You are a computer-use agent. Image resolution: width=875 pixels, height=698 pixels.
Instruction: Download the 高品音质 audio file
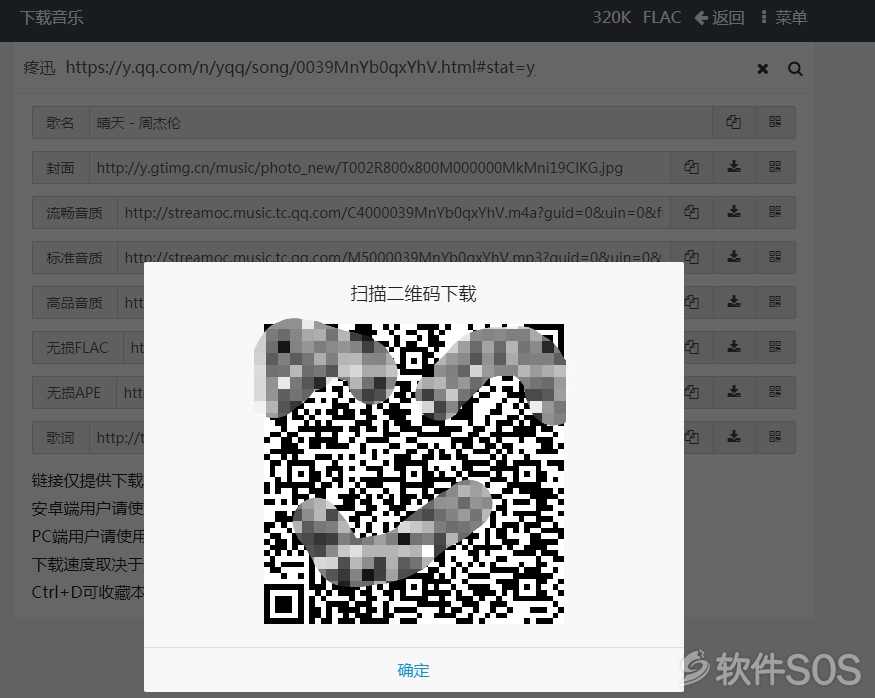coord(734,302)
